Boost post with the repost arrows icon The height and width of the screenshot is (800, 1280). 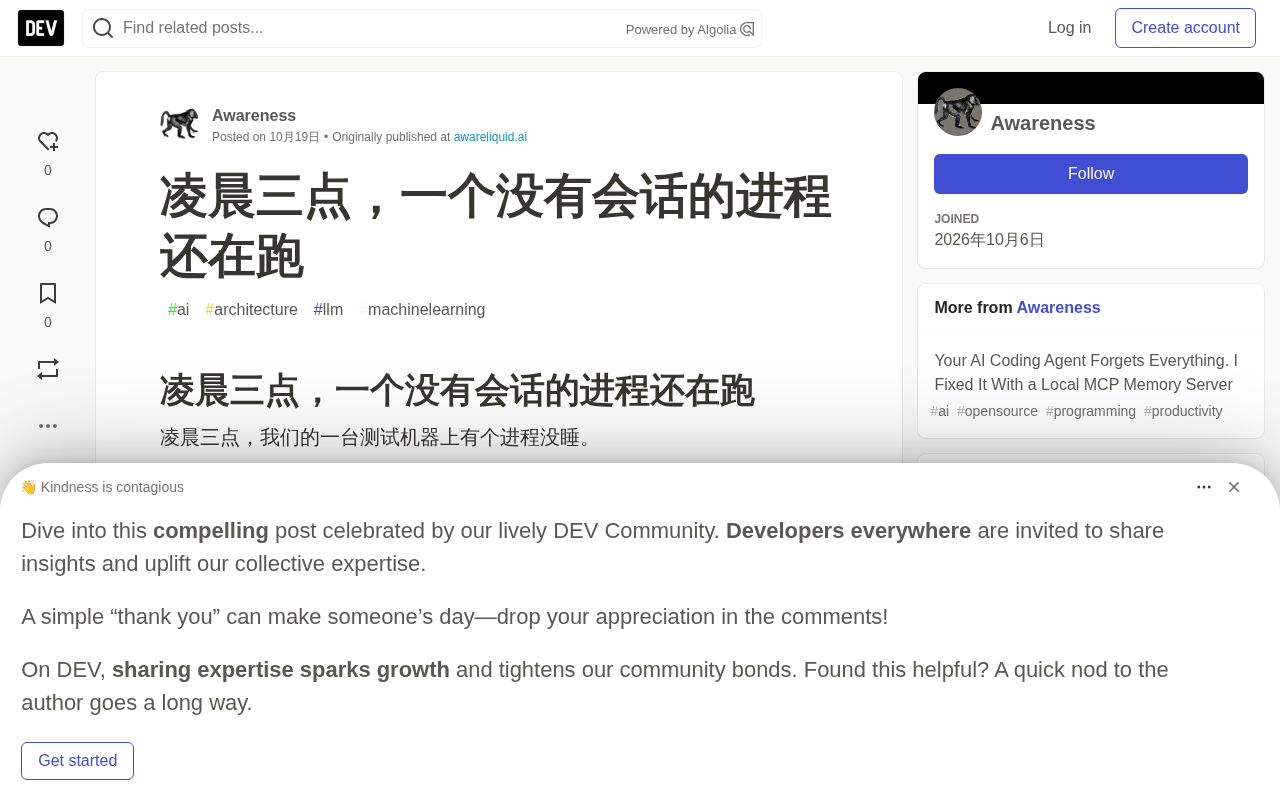pos(48,369)
